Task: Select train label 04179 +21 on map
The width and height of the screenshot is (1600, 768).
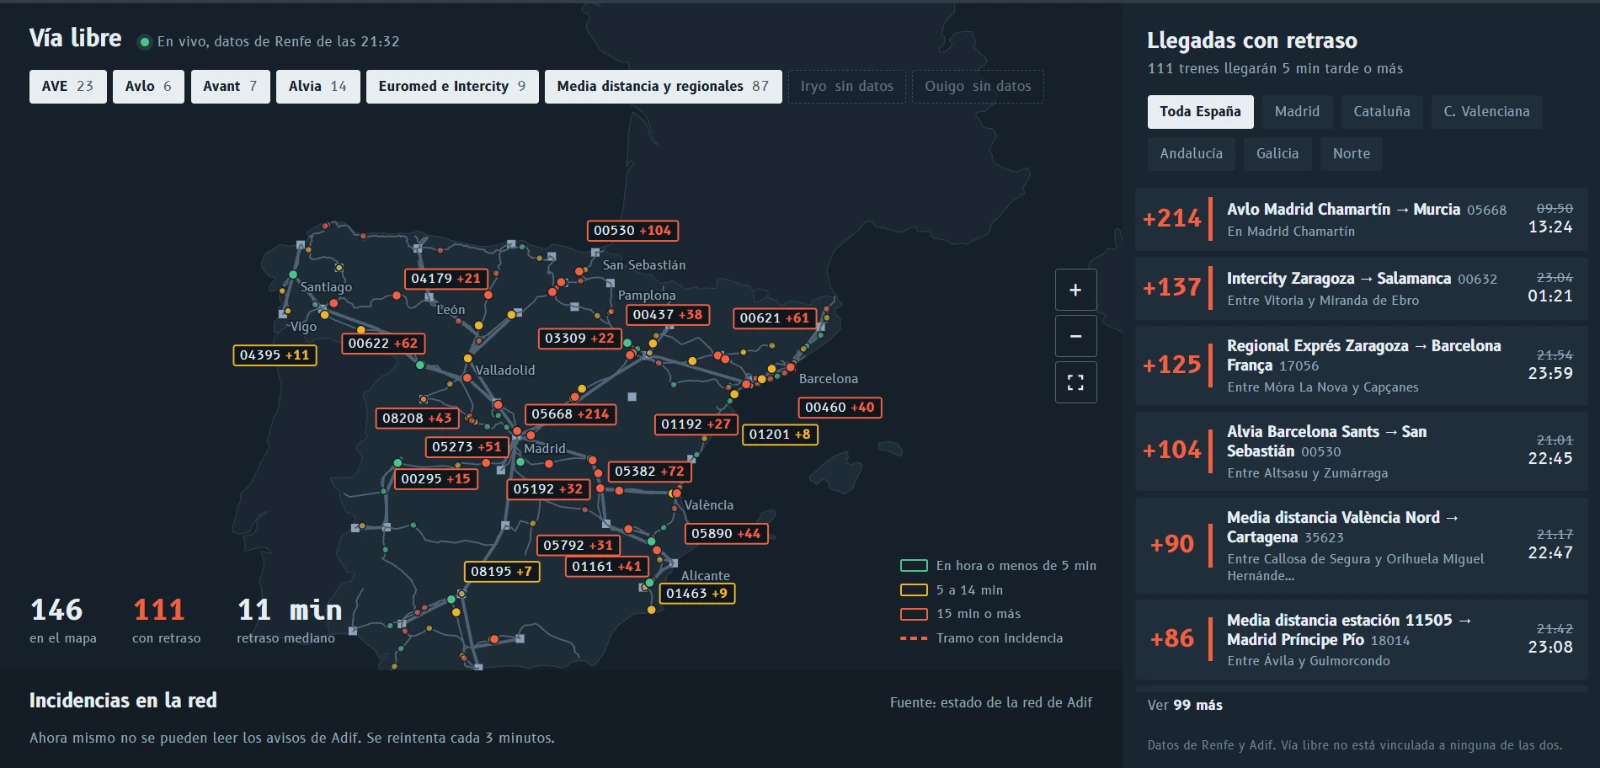Action: [x=446, y=279]
